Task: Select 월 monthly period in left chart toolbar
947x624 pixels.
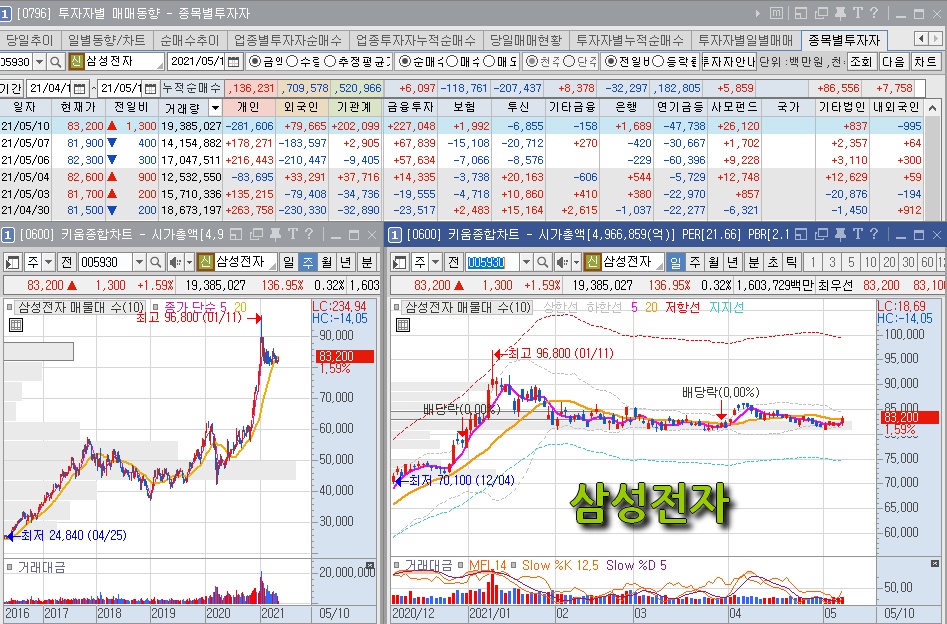Action: 327,262
